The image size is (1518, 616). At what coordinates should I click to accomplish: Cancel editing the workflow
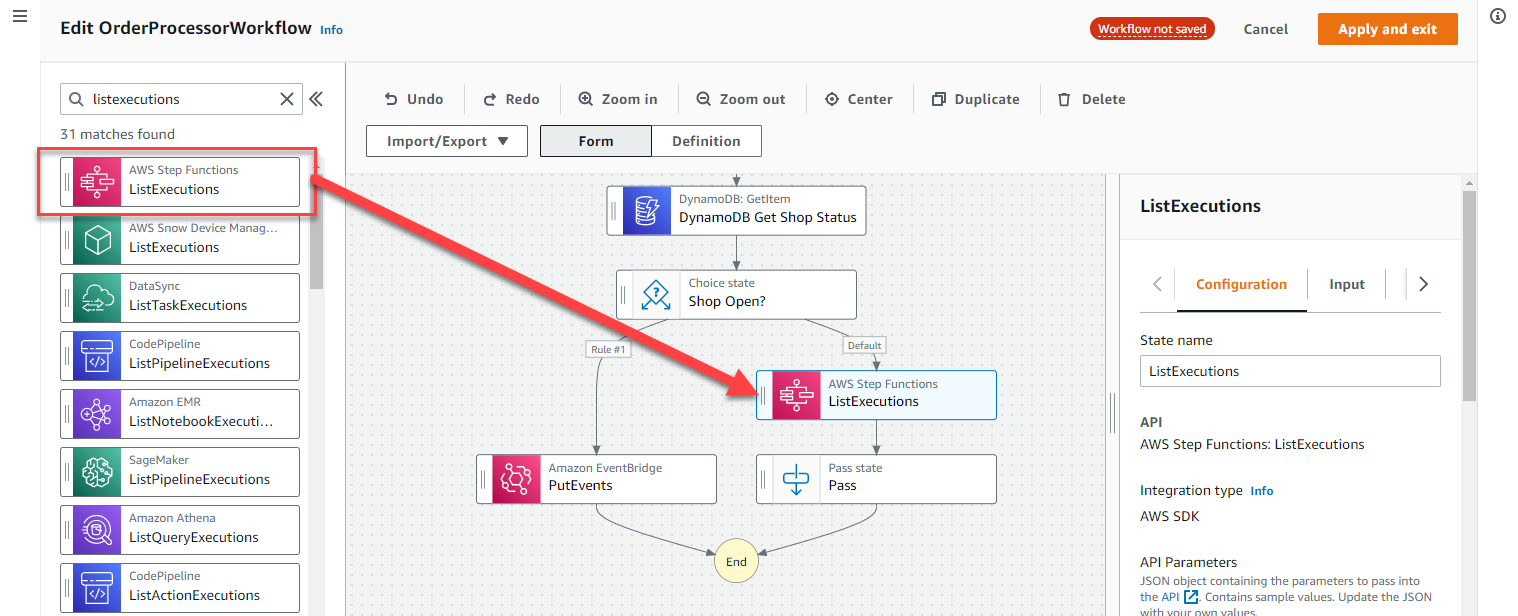pos(1266,29)
